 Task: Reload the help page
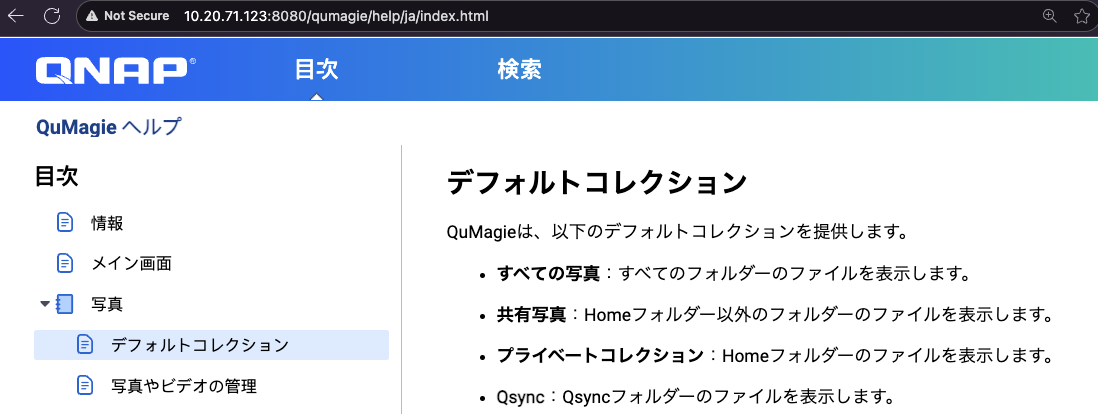pos(52,16)
